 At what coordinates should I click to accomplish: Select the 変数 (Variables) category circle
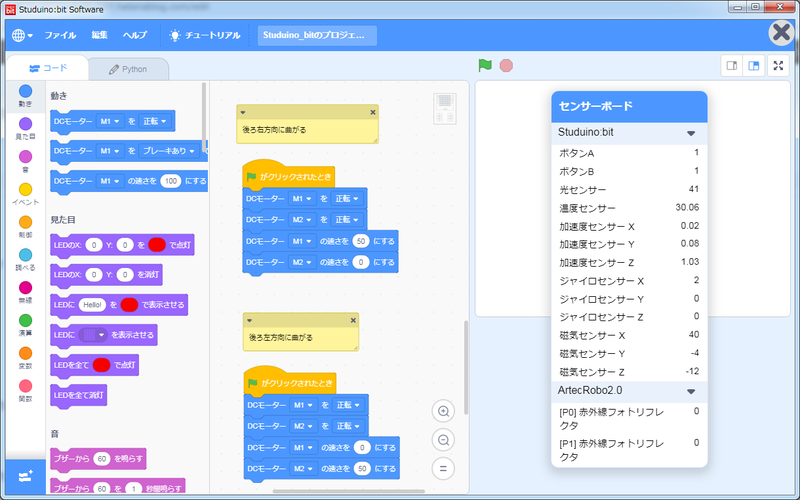[x=25, y=353]
